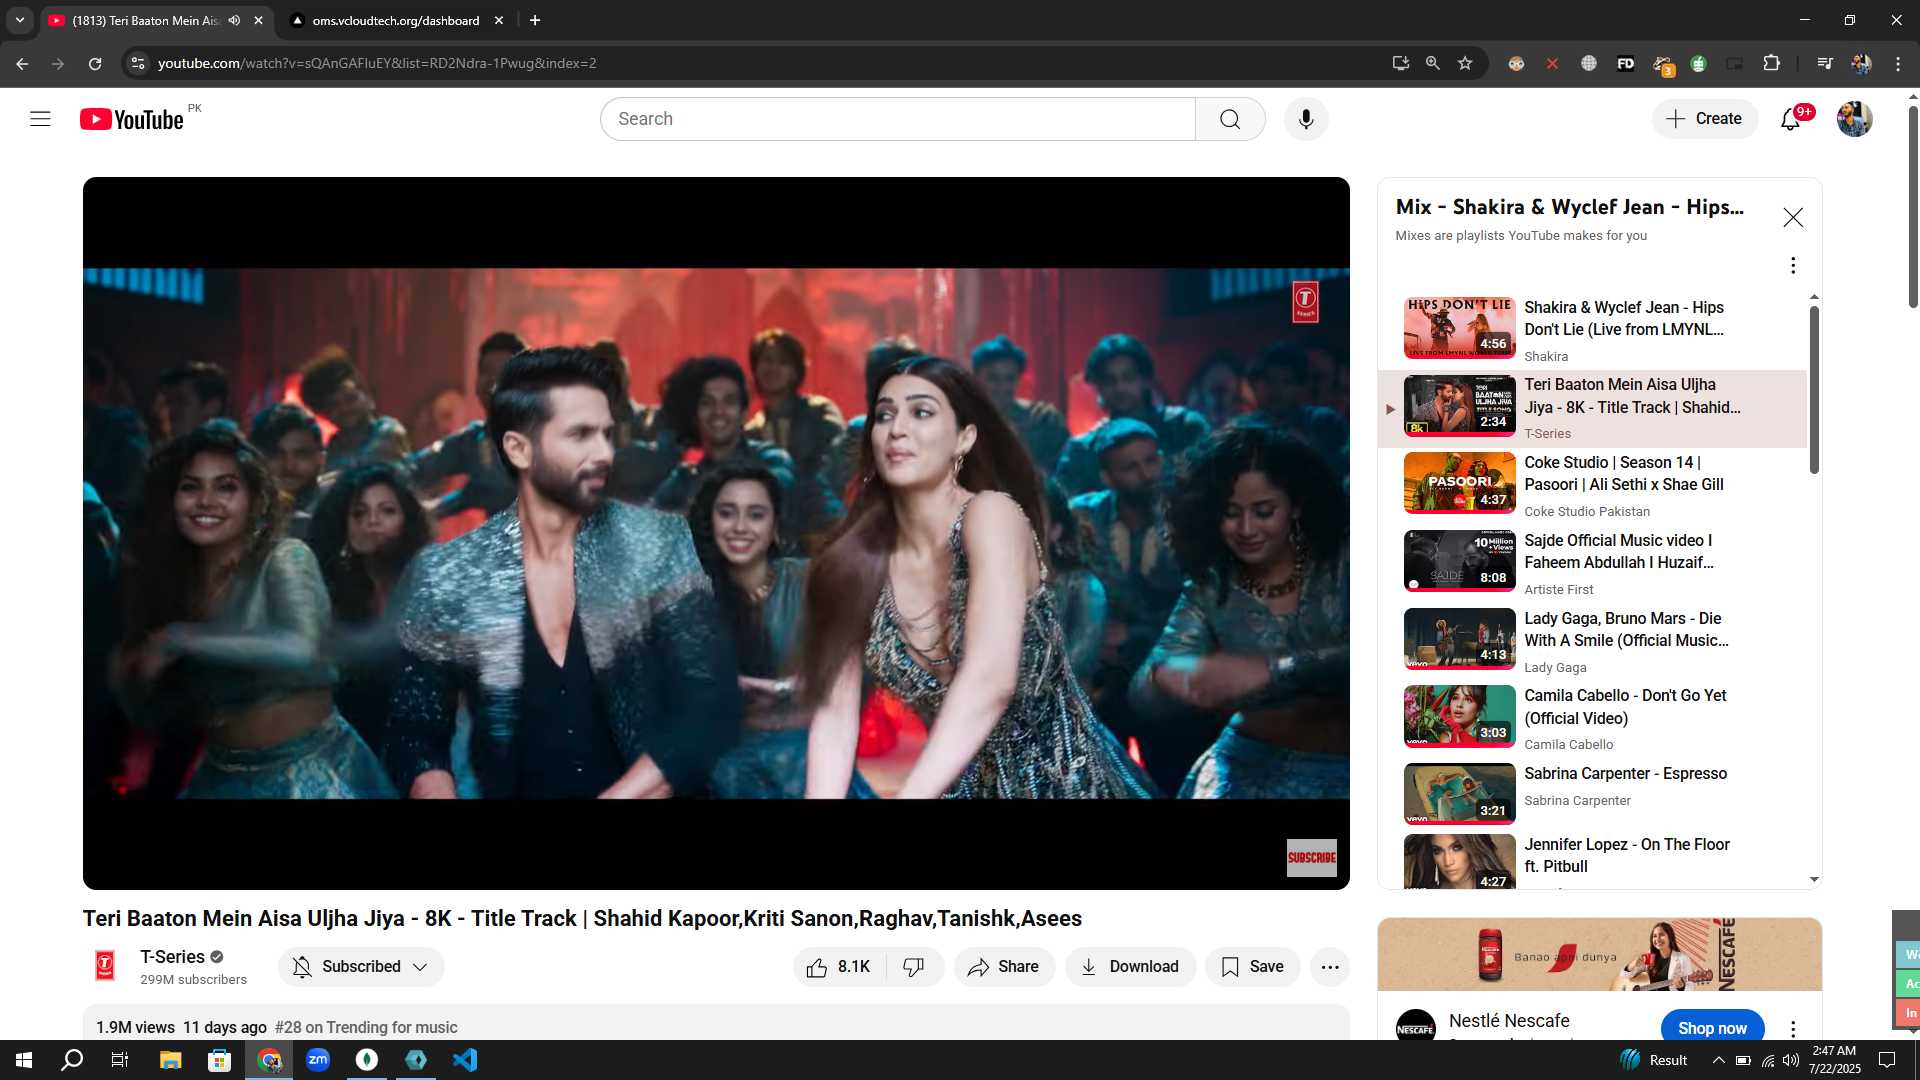This screenshot has width=1920, height=1080.
Task: Open Windows Start menu
Action: coord(24,1060)
